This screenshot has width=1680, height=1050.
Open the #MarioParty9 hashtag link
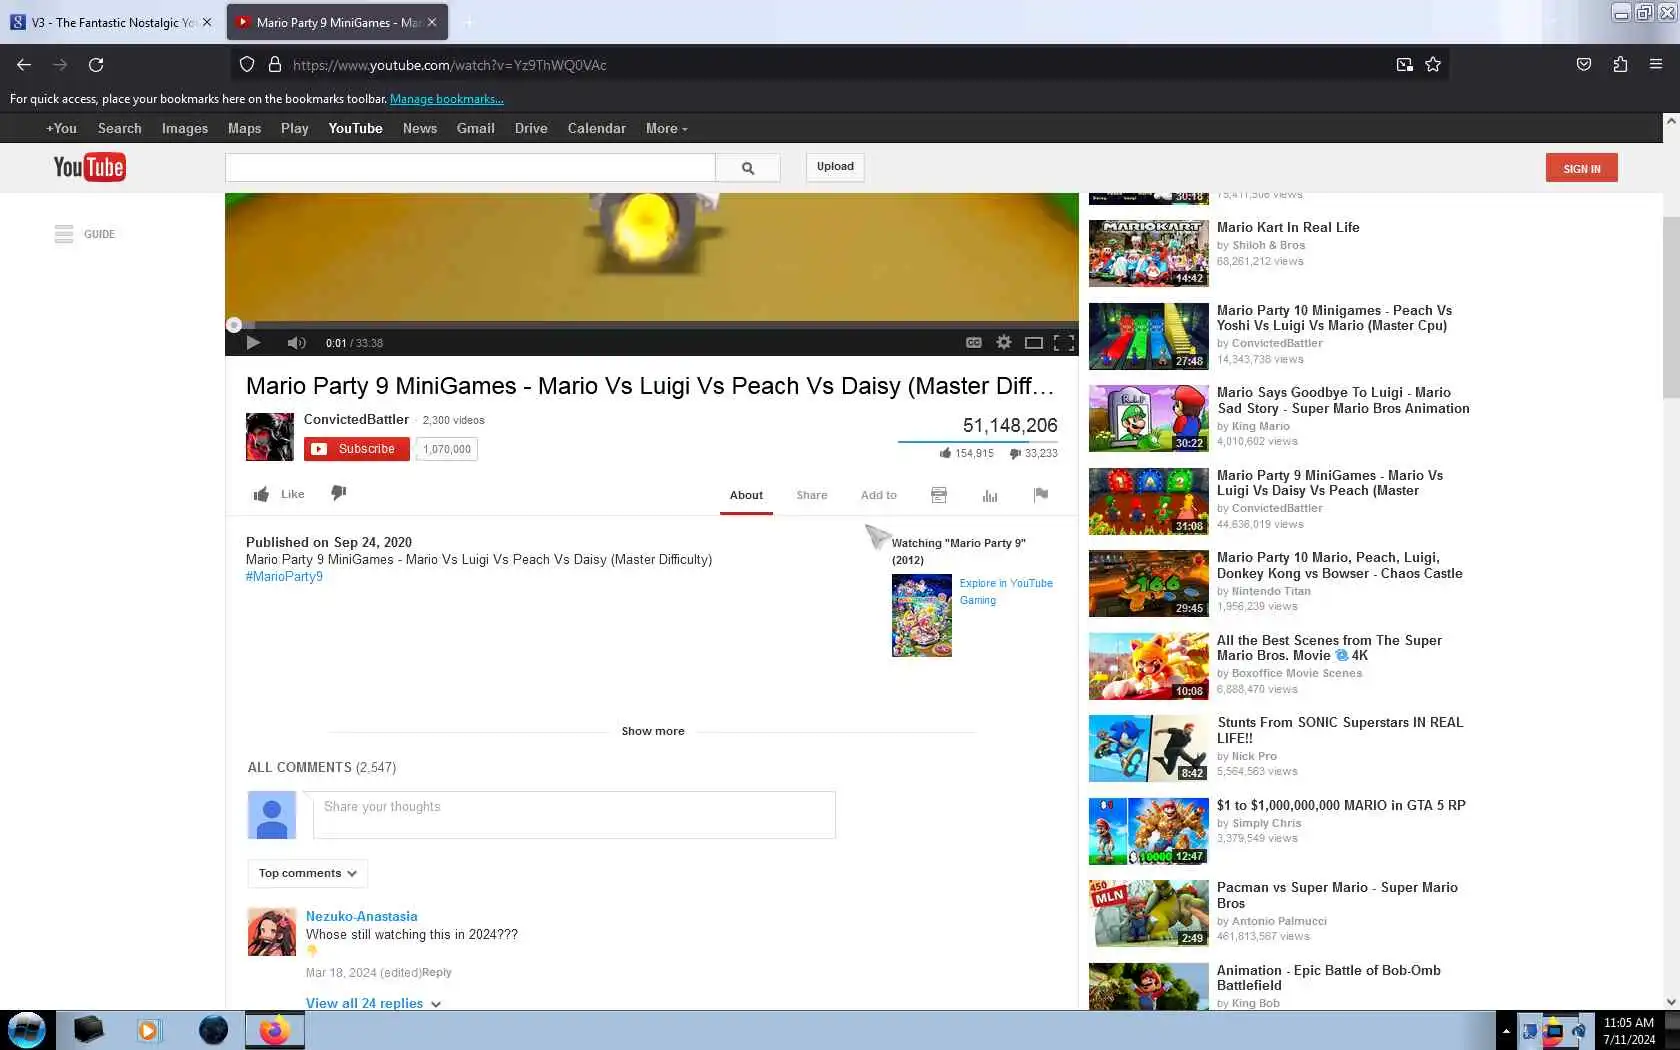click(x=284, y=576)
